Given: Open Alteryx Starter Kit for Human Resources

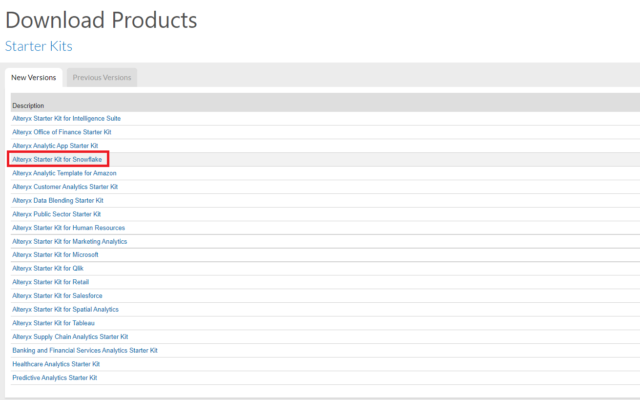Looking at the screenshot, I should pyautogui.click(x=69, y=228).
